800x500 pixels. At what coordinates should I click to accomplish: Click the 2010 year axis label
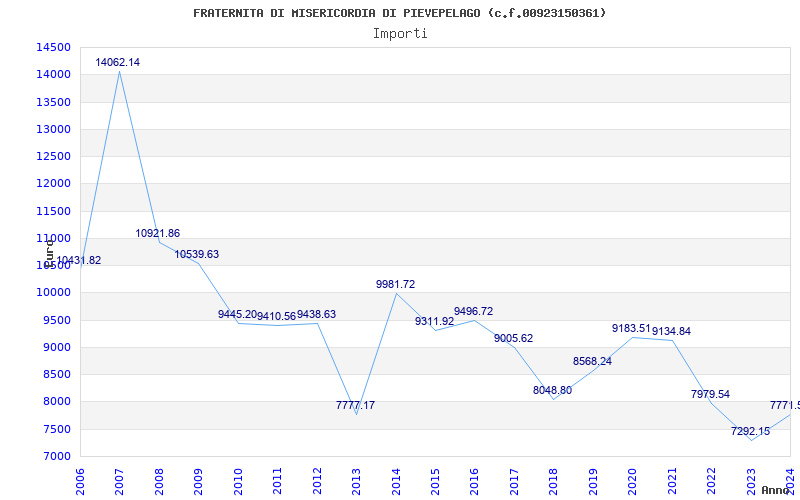click(238, 482)
